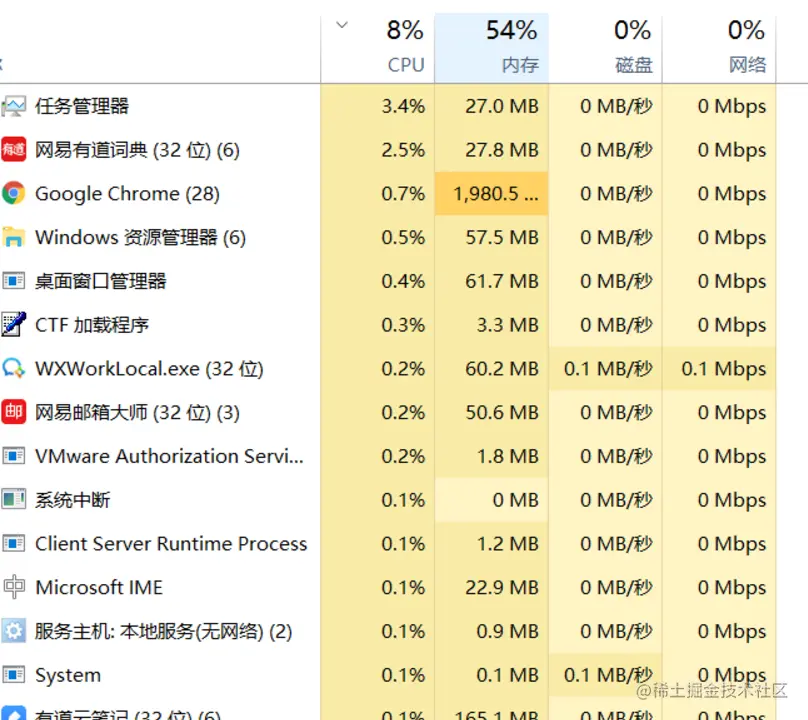808x720 pixels.
Task: Click the Google Chrome icon
Action: pyautogui.click(x=13, y=194)
